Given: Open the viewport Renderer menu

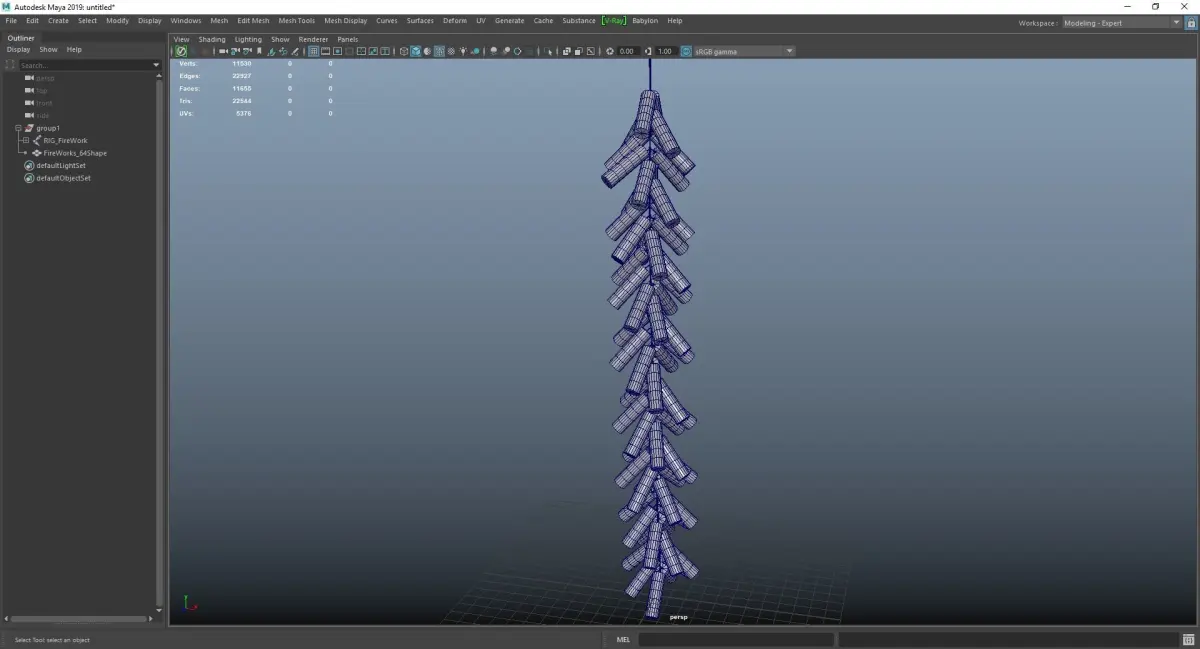Looking at the screenshot, I should coord(313,39).
